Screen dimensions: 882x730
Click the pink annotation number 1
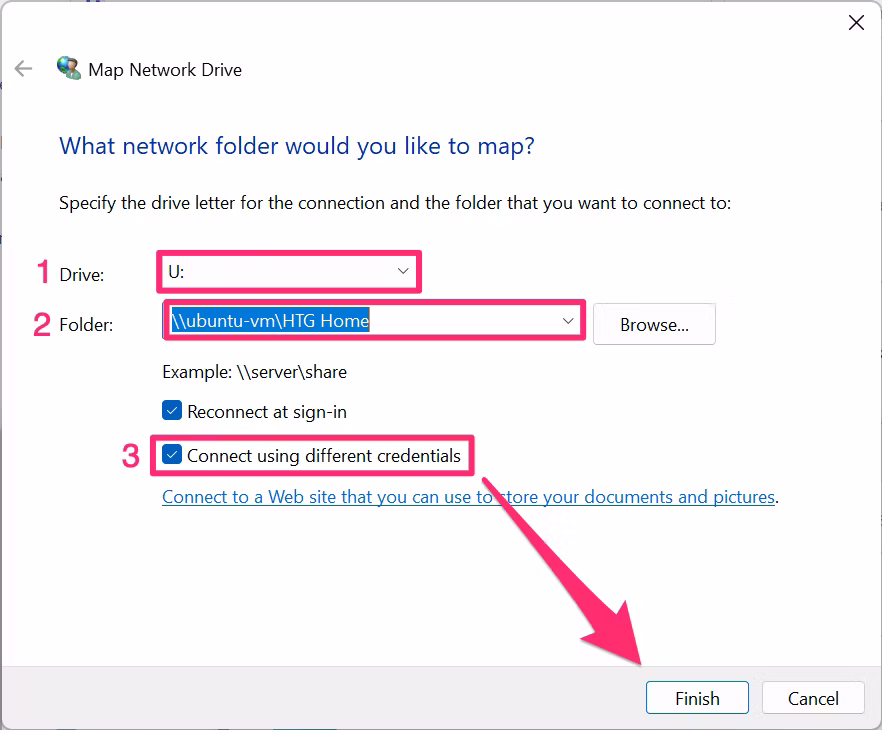(x=43, y=272)
